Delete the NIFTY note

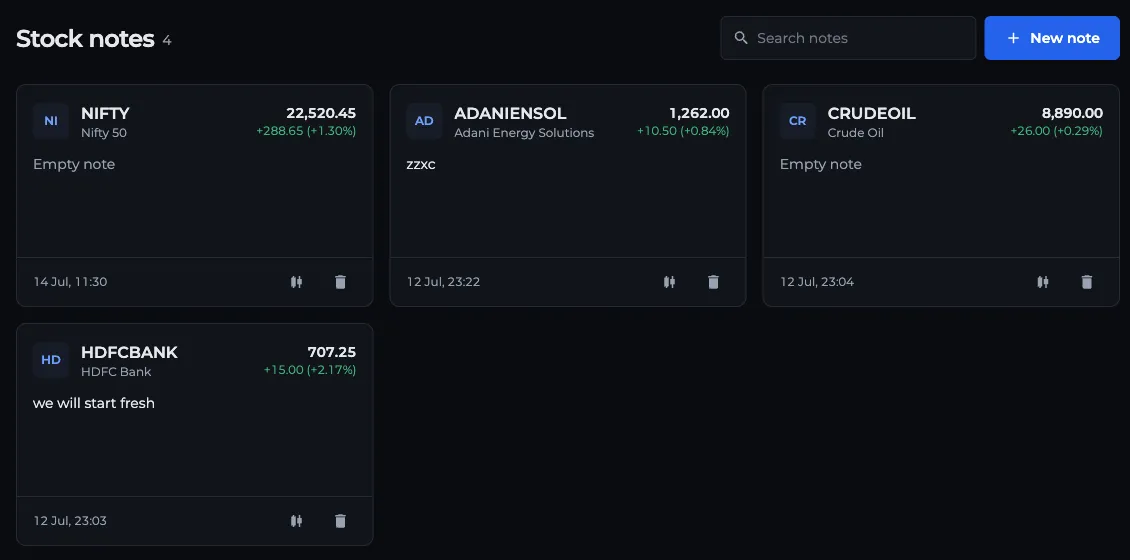(341, 282)
